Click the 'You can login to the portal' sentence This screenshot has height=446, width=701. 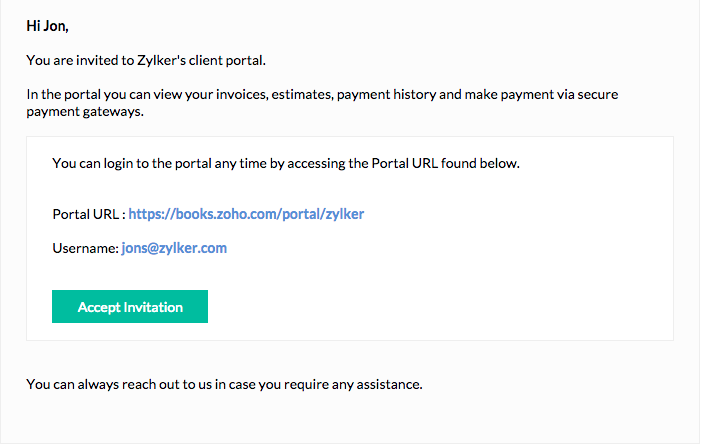pos(150,162)
